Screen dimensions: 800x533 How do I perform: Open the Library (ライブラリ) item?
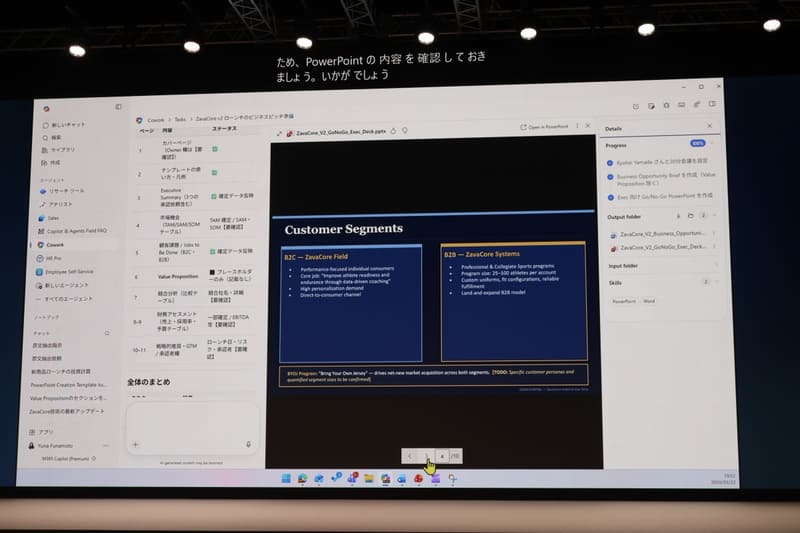click(x=58, y=150)
